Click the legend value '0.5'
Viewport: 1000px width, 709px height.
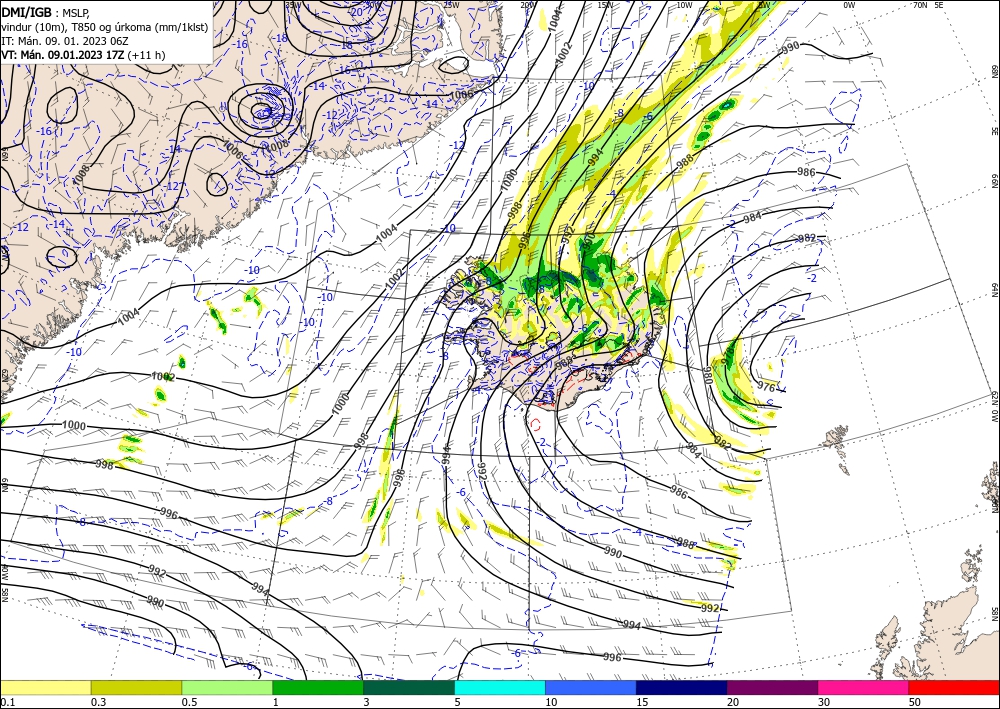[189, 702]
